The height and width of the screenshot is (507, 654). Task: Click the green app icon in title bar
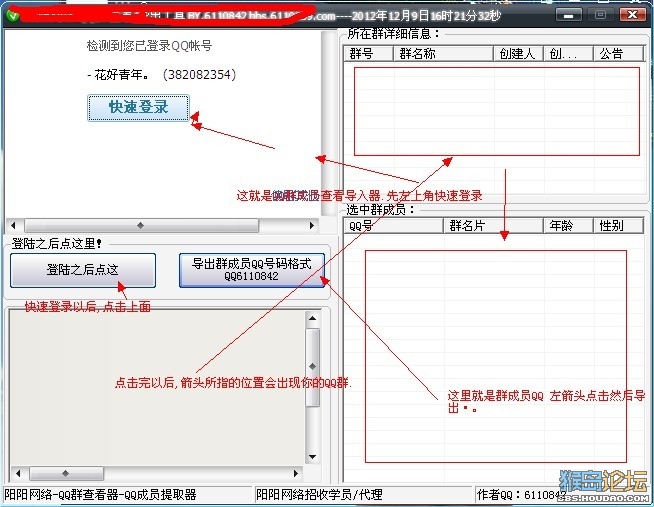[x=13, y=16]
